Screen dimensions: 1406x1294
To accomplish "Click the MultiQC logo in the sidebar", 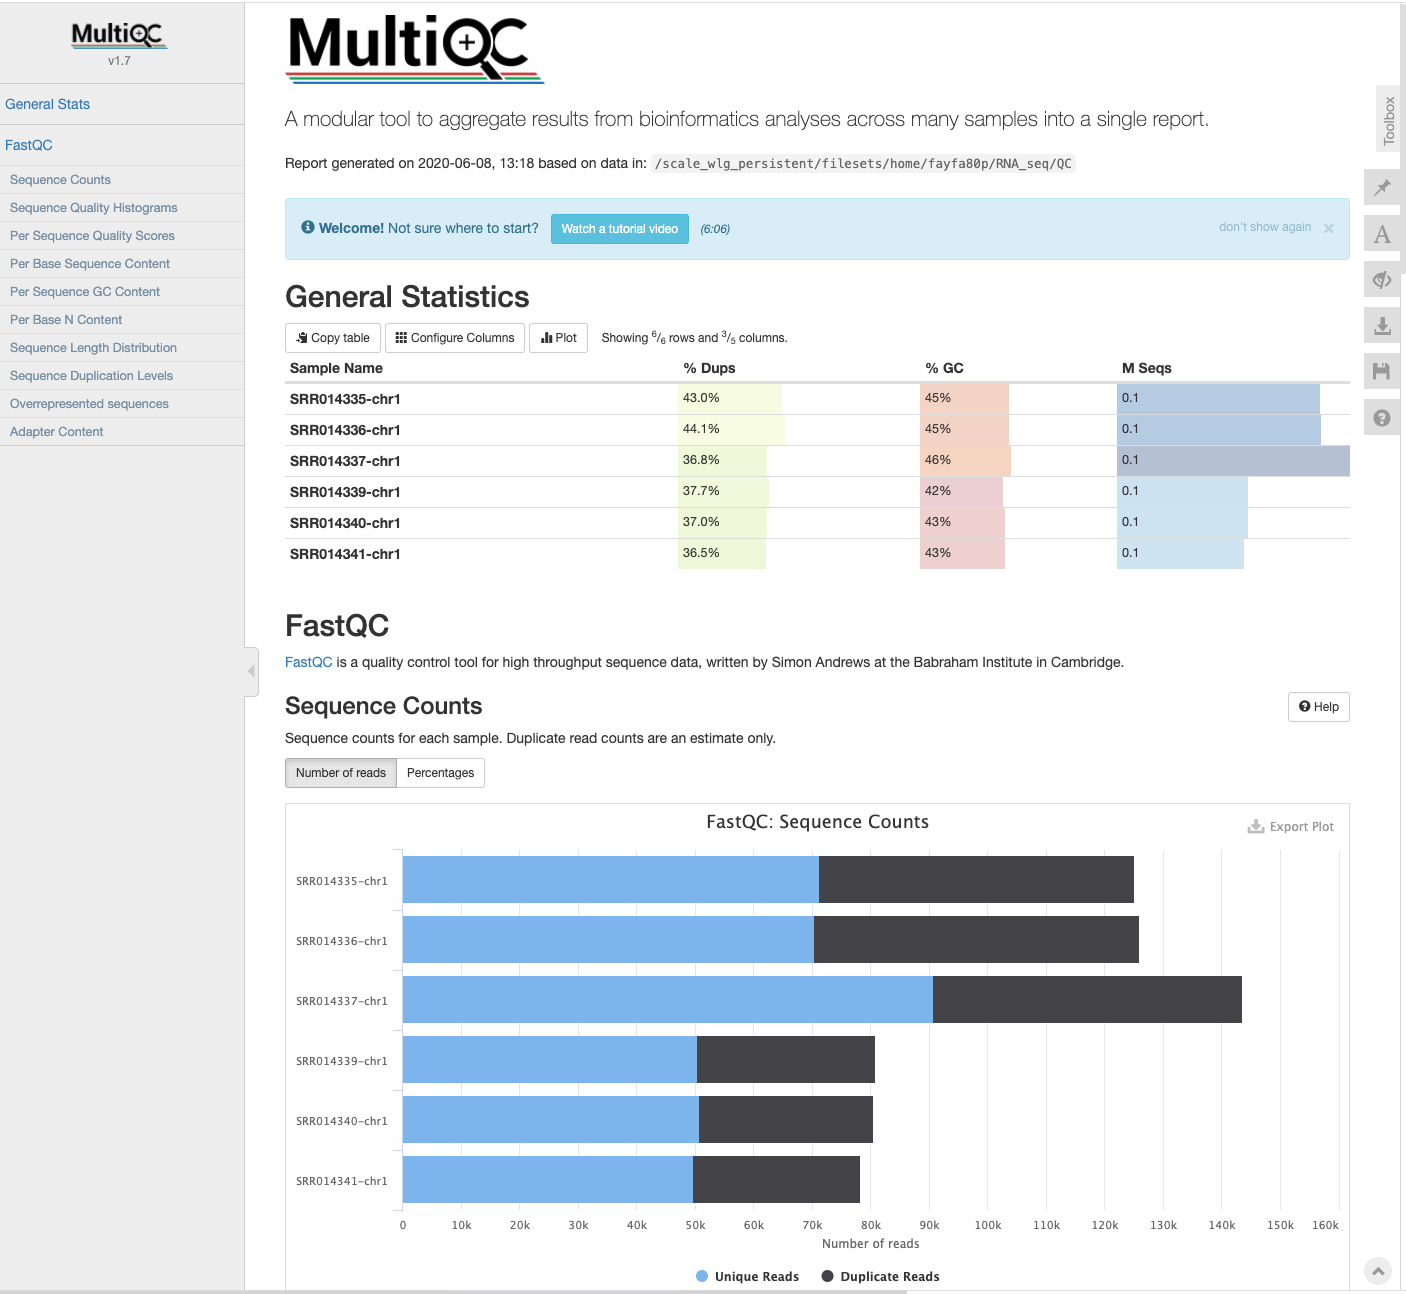I will (x=119, y=35).
